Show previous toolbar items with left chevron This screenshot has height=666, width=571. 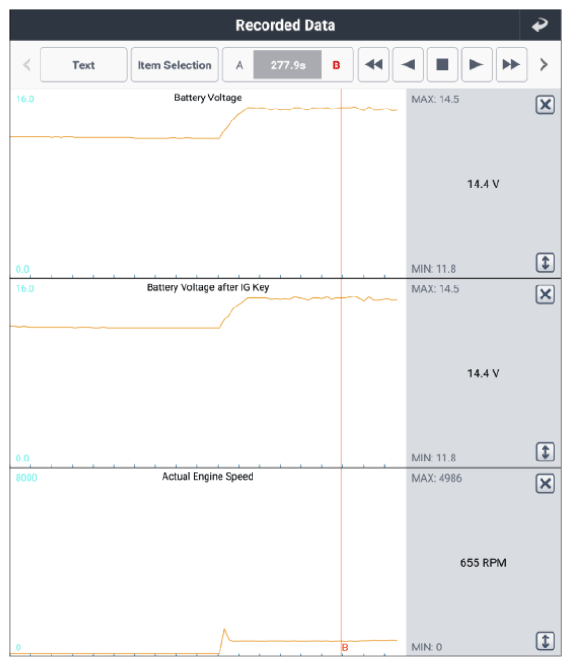point(27,65)
